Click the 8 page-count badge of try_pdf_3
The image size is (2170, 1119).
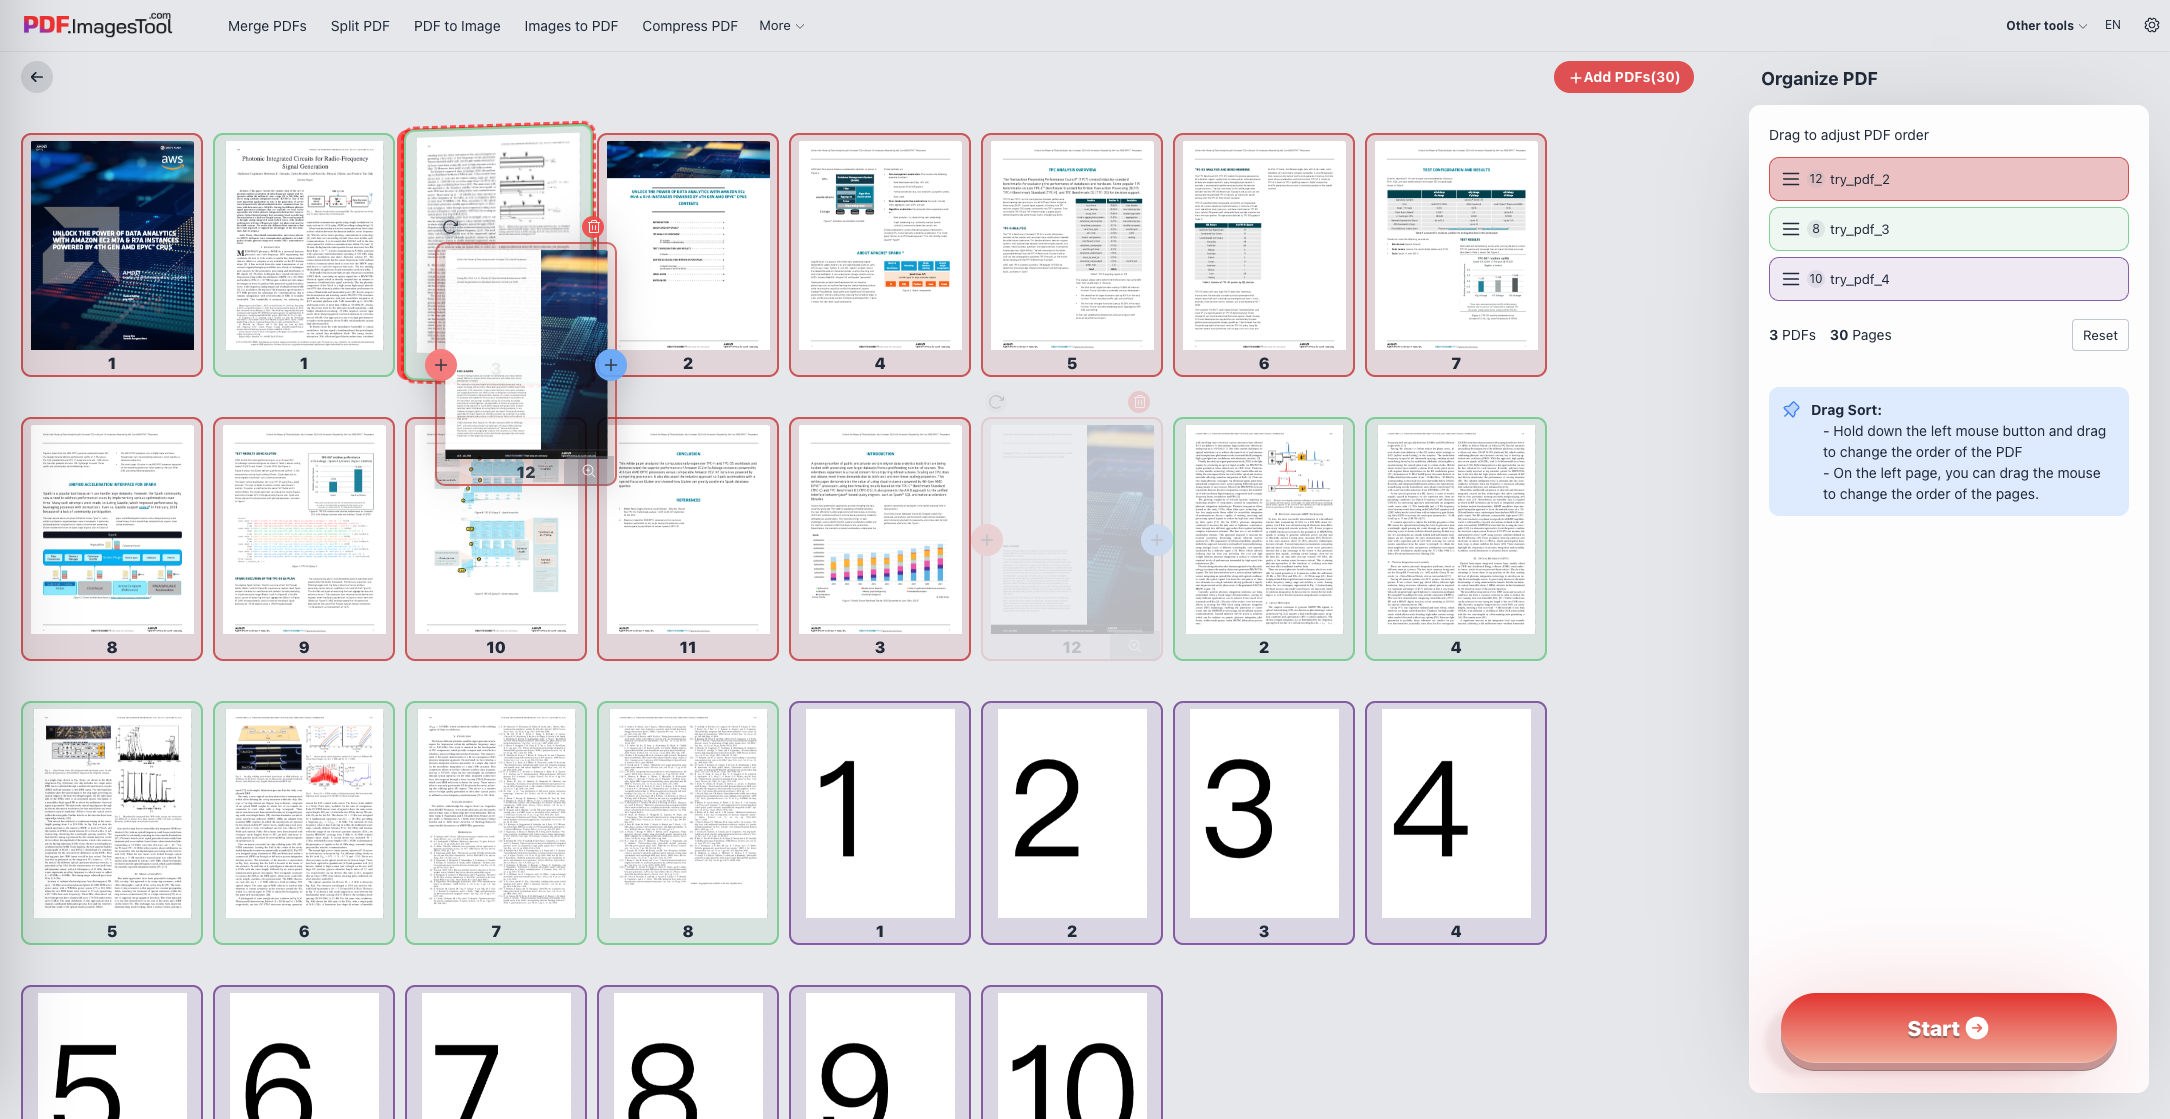click(1816, 229)
